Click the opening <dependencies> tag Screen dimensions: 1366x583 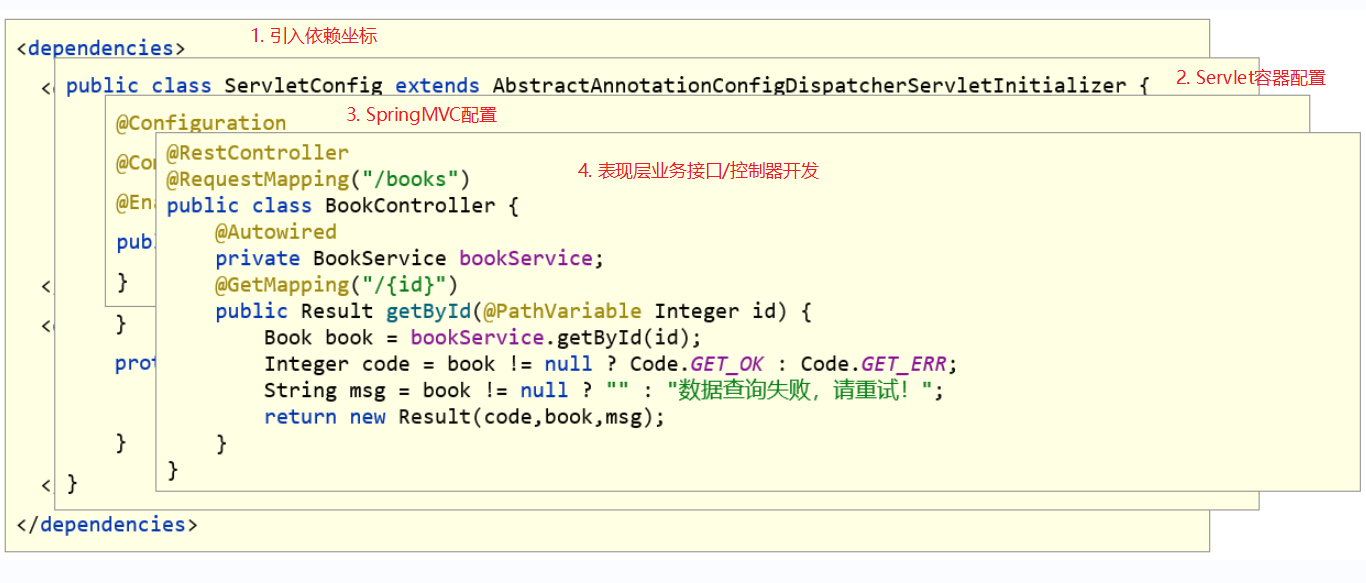101,48
